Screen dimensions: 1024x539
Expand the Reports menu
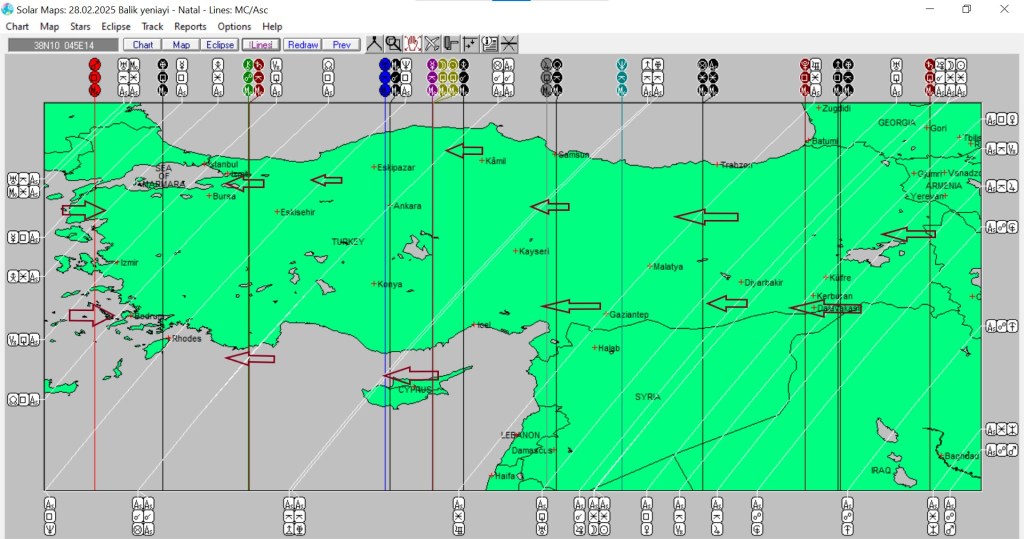point(190,26)
